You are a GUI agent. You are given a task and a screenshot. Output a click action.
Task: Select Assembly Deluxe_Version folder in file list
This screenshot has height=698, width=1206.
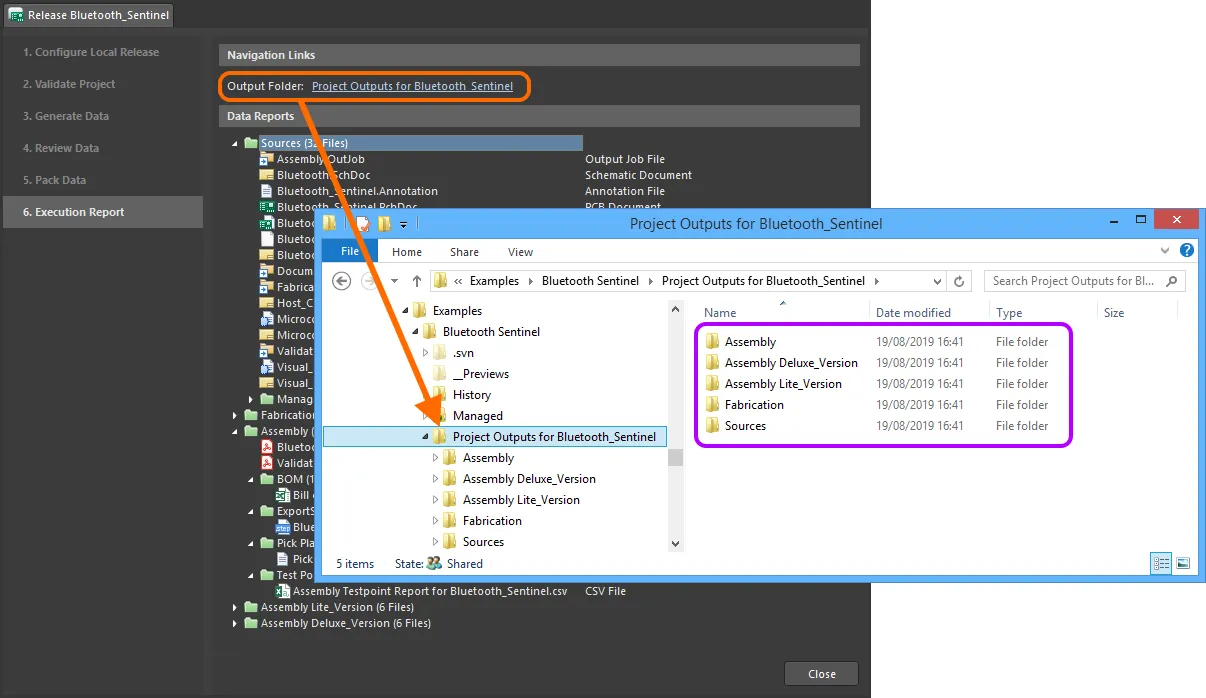(791, 363)
